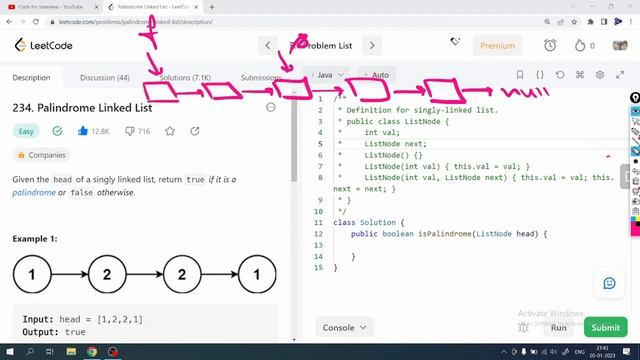Click the solved green checkmark icon
640x360 pixels.
57,131
